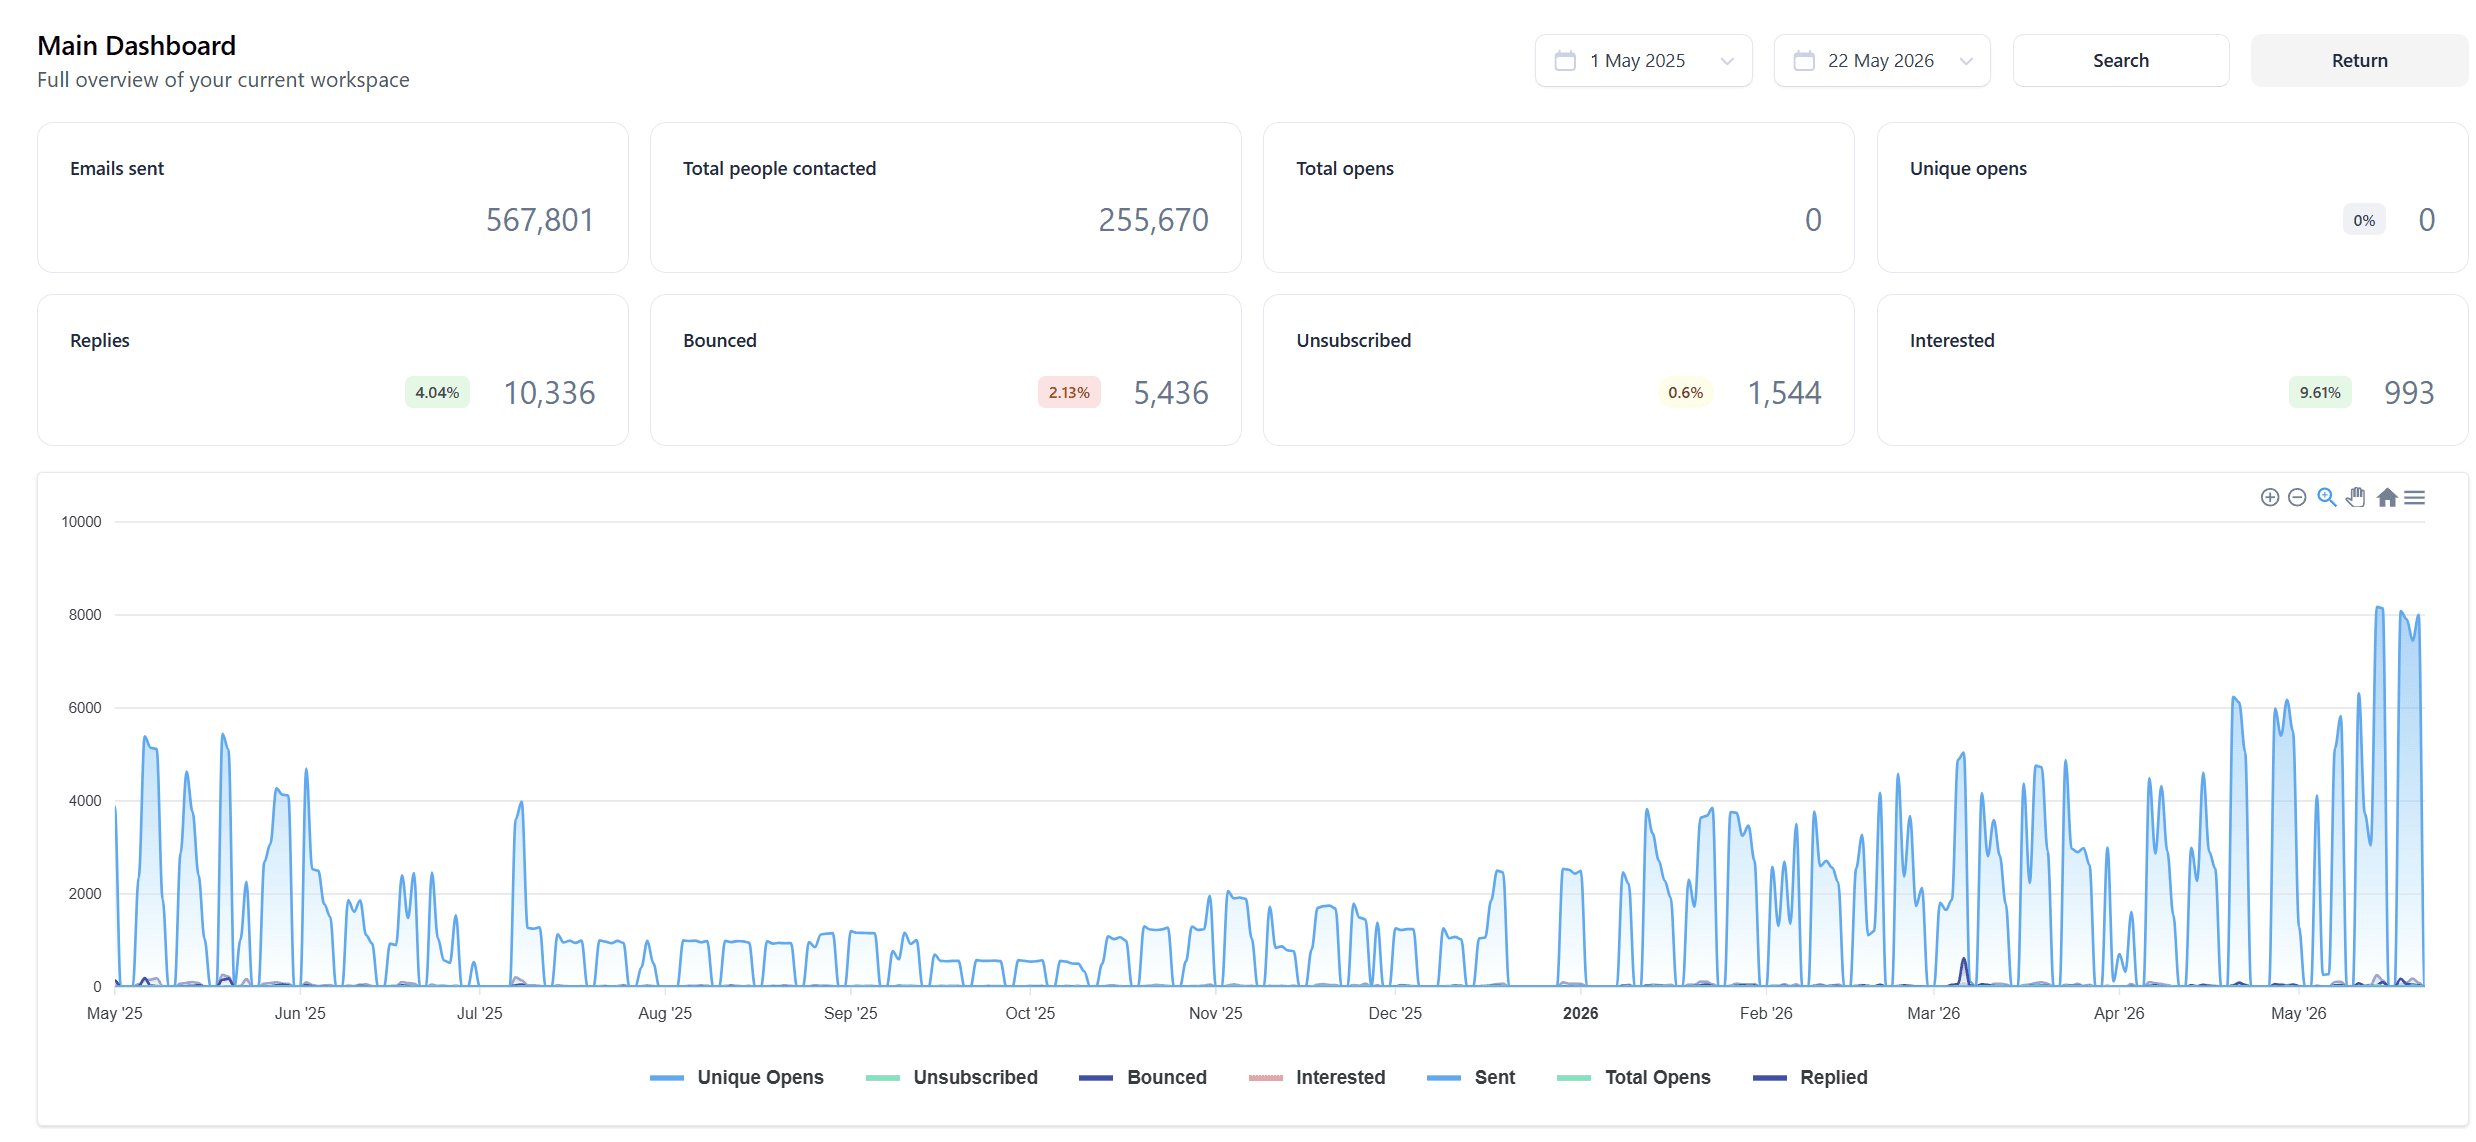Toggle Unique Opens series in legend
Screen dimensions: 2476x1142
[737, 1077]
